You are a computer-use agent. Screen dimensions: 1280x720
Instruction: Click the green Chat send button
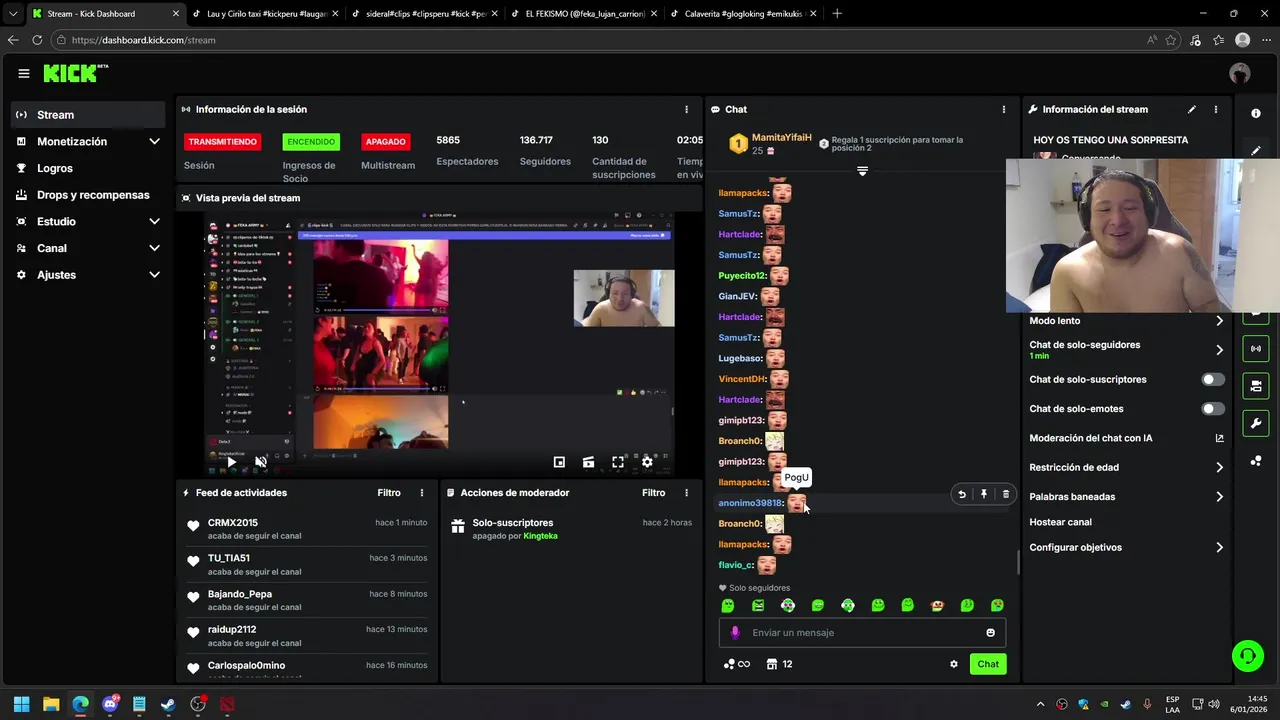[x=988, y=664]
